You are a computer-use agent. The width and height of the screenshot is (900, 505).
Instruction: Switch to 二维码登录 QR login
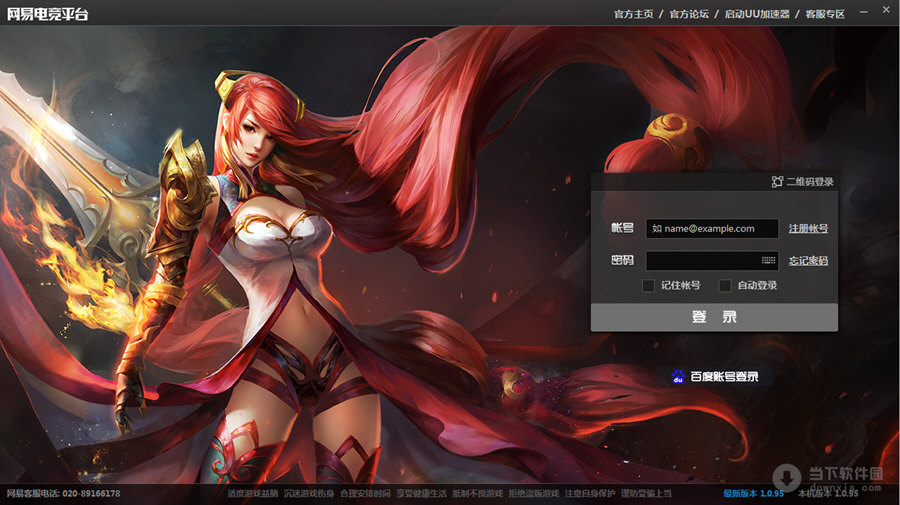(802, 182)
